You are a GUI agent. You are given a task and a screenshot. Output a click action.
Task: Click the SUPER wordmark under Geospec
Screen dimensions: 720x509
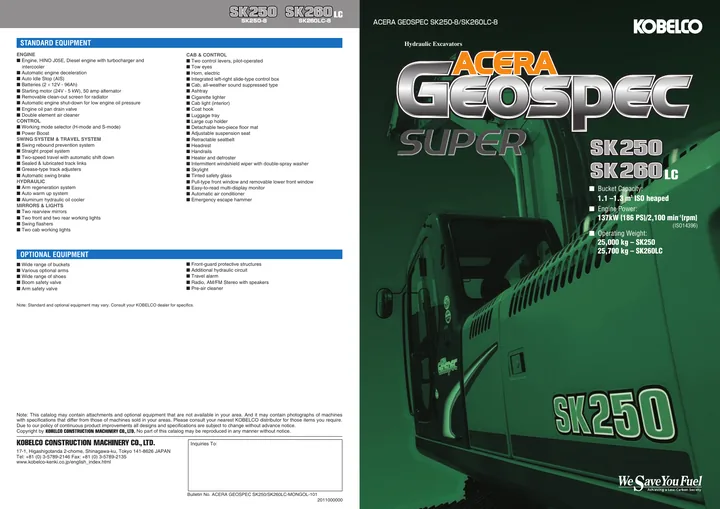point(462,142)
